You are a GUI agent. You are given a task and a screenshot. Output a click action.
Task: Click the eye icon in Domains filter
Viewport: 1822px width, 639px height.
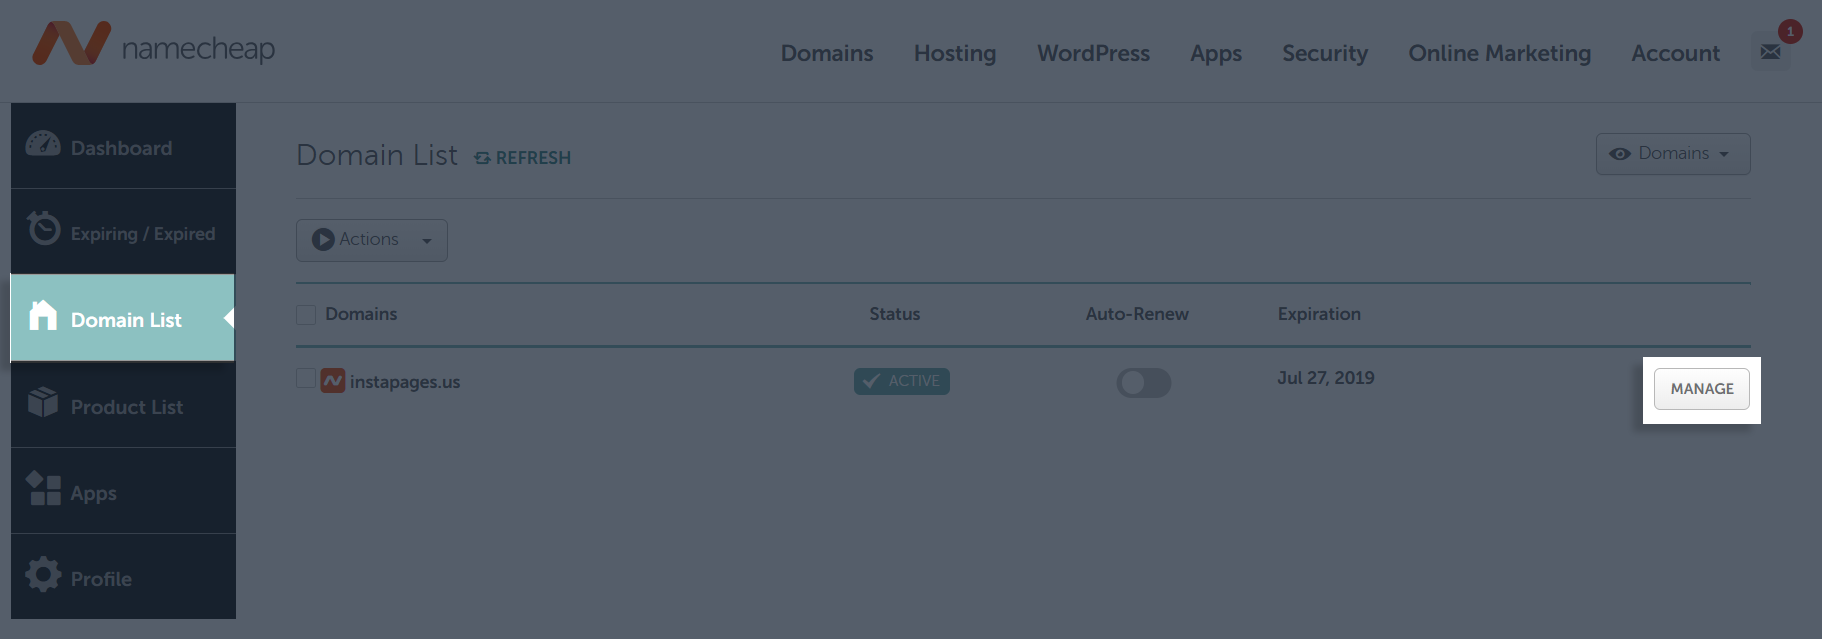pos(1620,154)
